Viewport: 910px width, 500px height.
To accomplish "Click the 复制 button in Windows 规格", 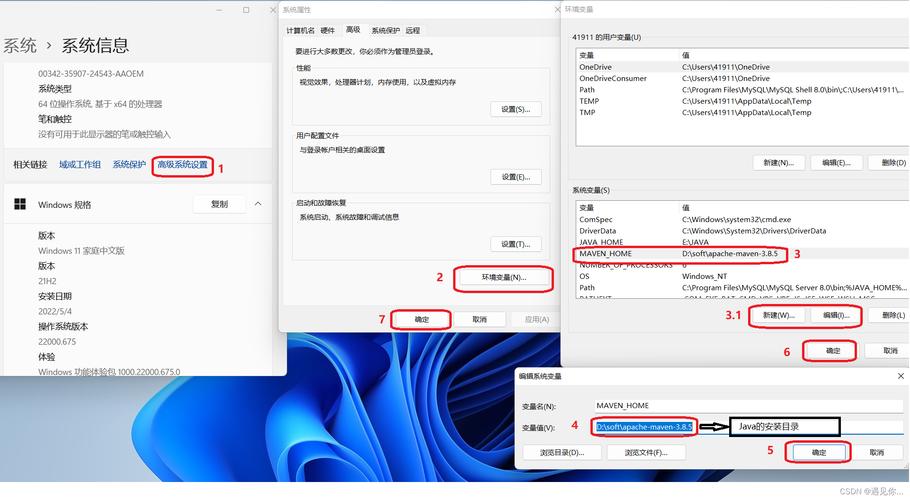I will pyautogui.click(x=219, y=204).
